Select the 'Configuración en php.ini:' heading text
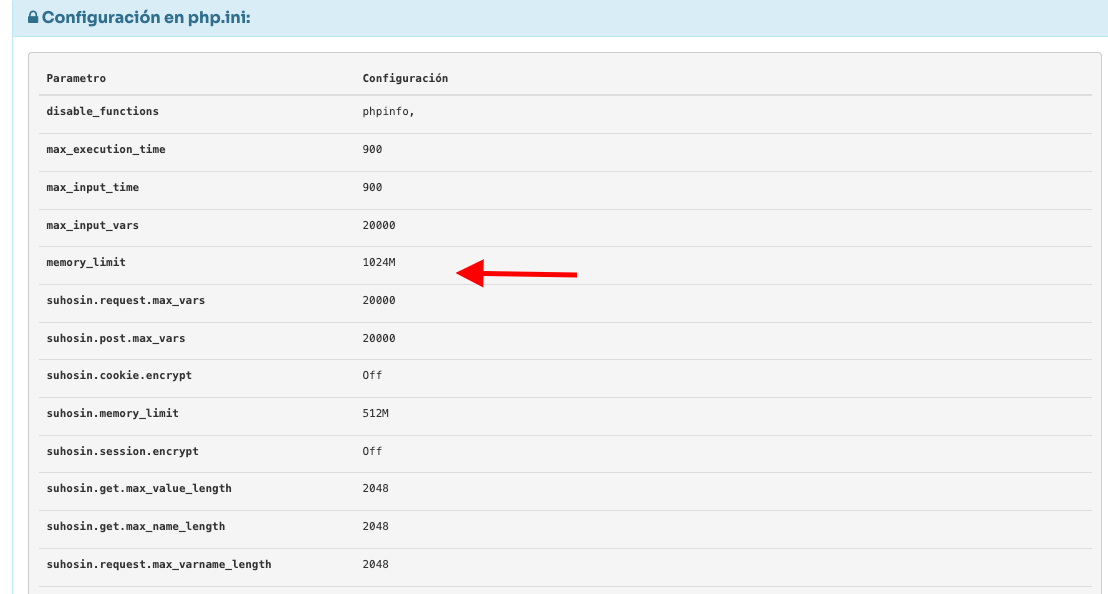The width and height of the screenshot is (1108, 594). click(x=146, y=18)
